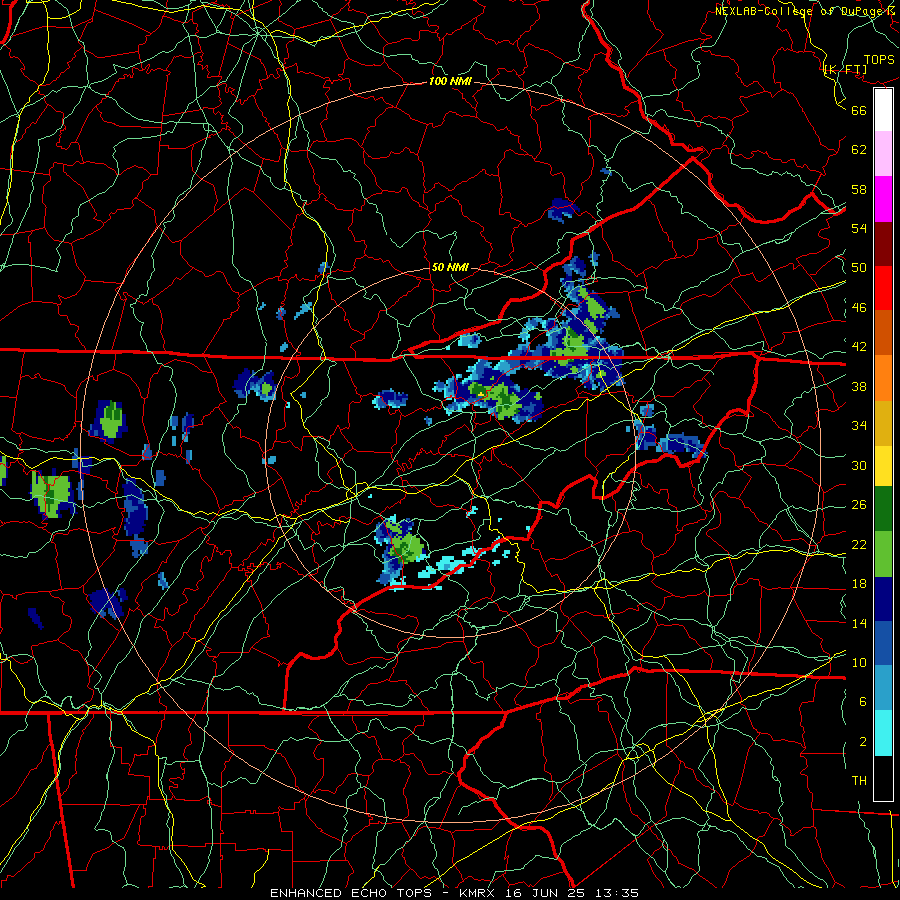Click the legend value "42"
Screen dimensions: 900x900
(x=859, y=347)
